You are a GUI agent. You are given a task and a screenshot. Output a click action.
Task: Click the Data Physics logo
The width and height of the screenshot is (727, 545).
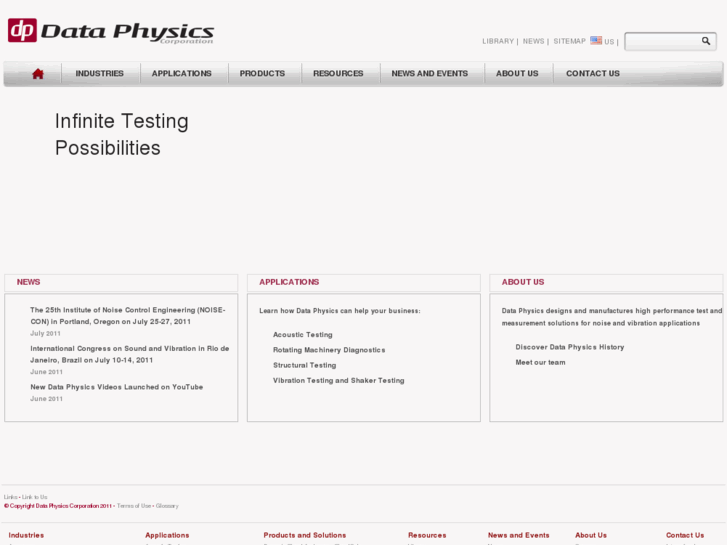pos(111,31)
